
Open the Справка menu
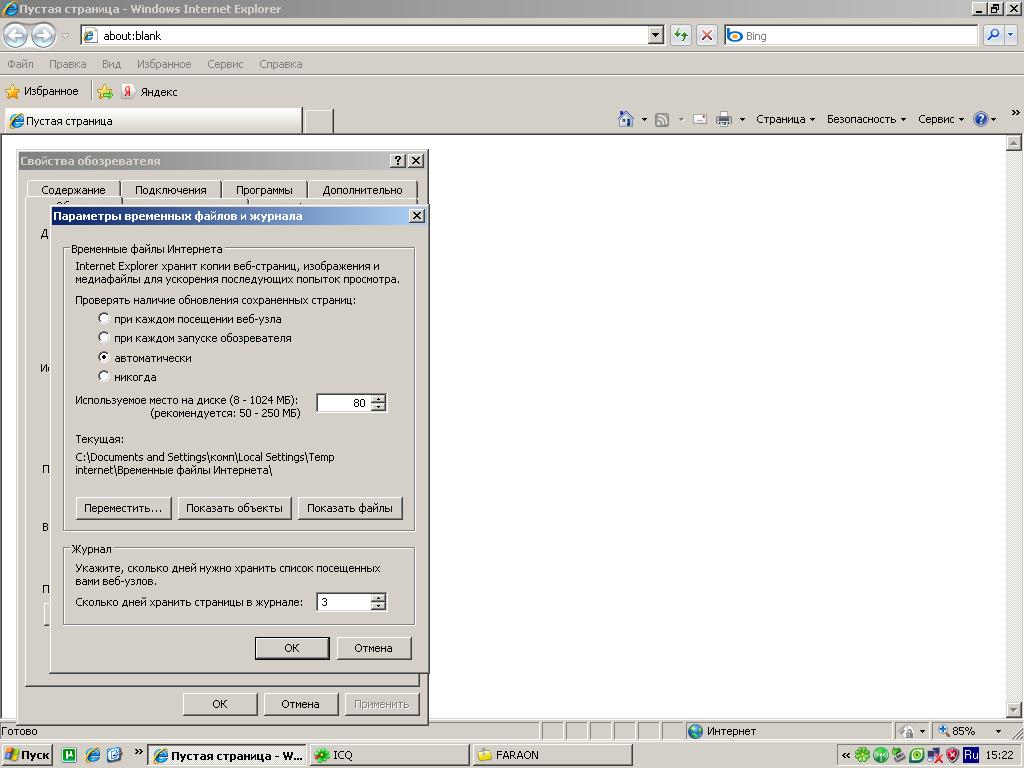pos(280,64)
